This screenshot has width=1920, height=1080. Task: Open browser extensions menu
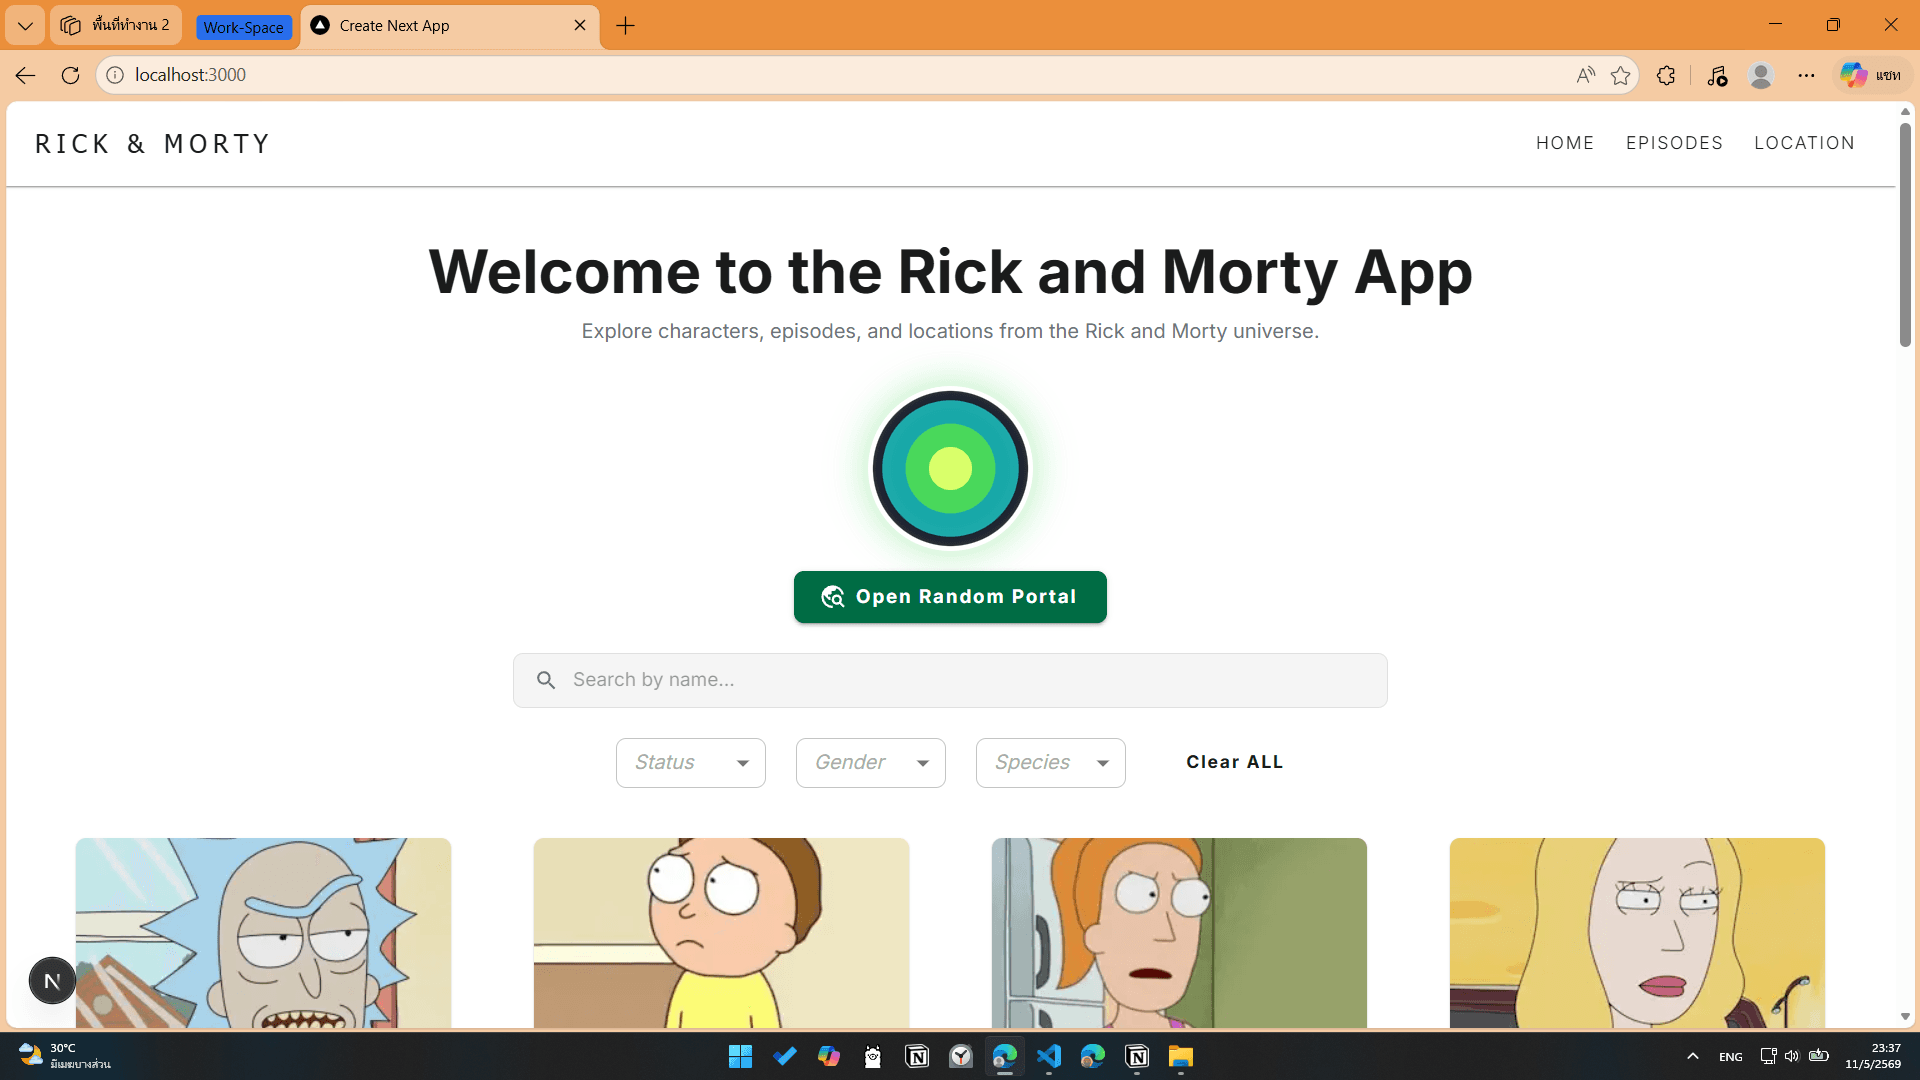coord(1666,75)
